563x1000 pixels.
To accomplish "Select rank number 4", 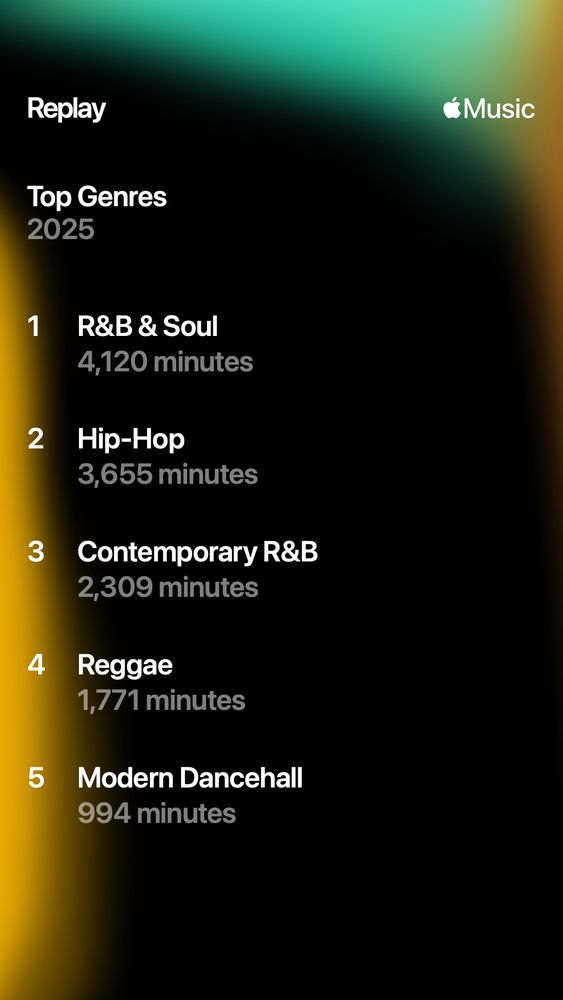I will (x=36, y=665).
